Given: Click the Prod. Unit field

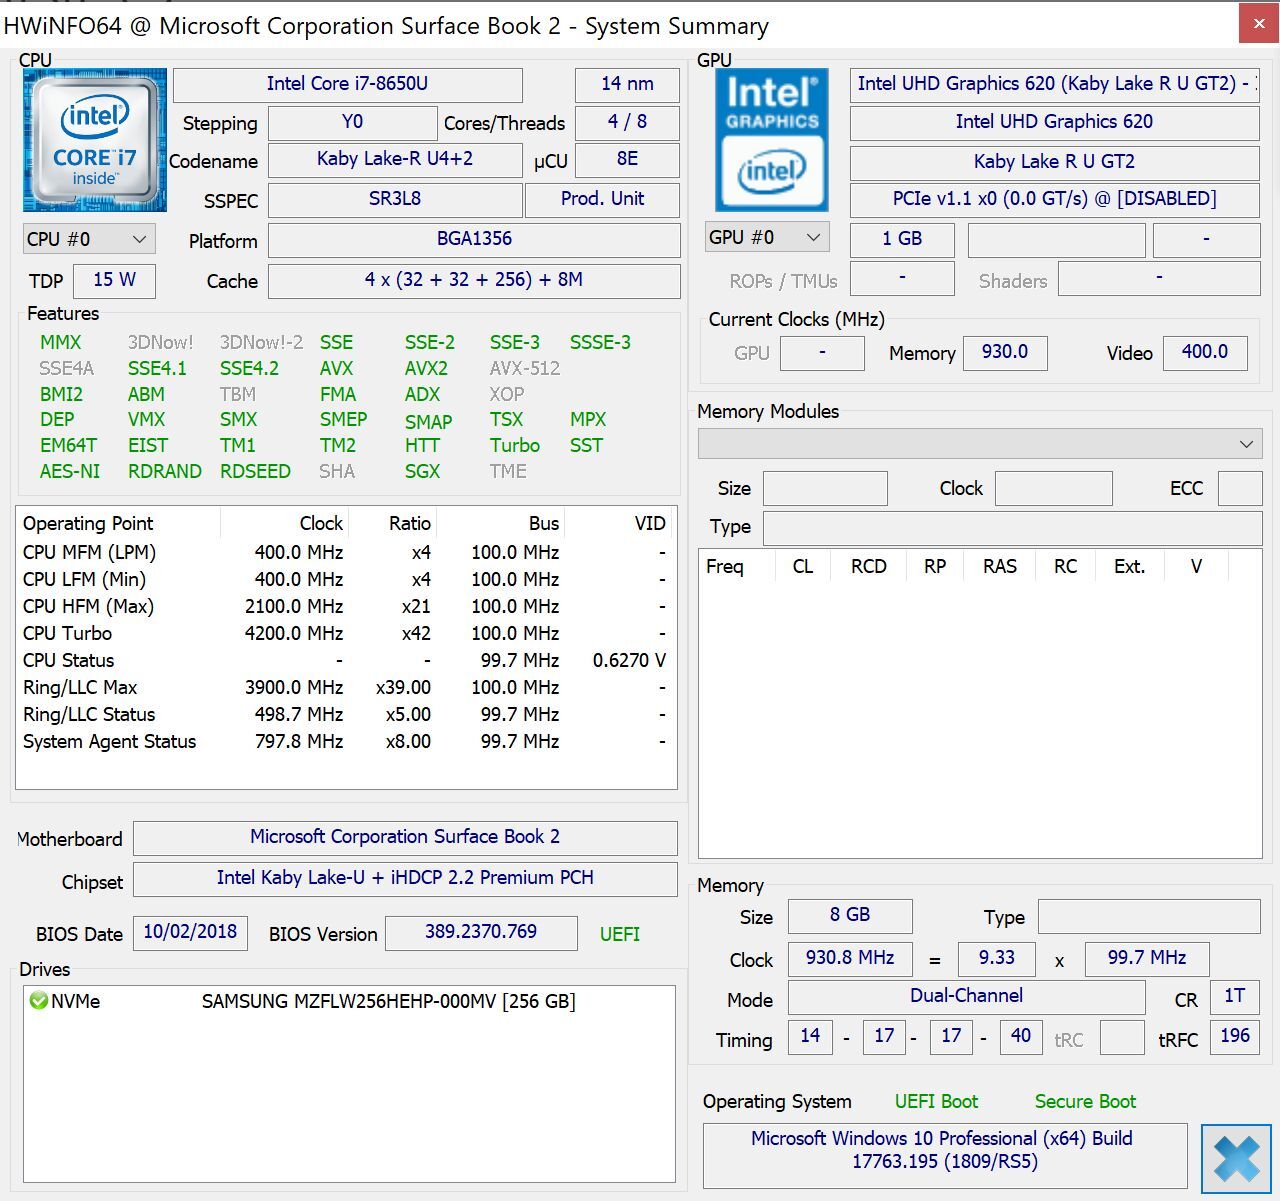Looking at the screenshot, I should click(602, 199).
